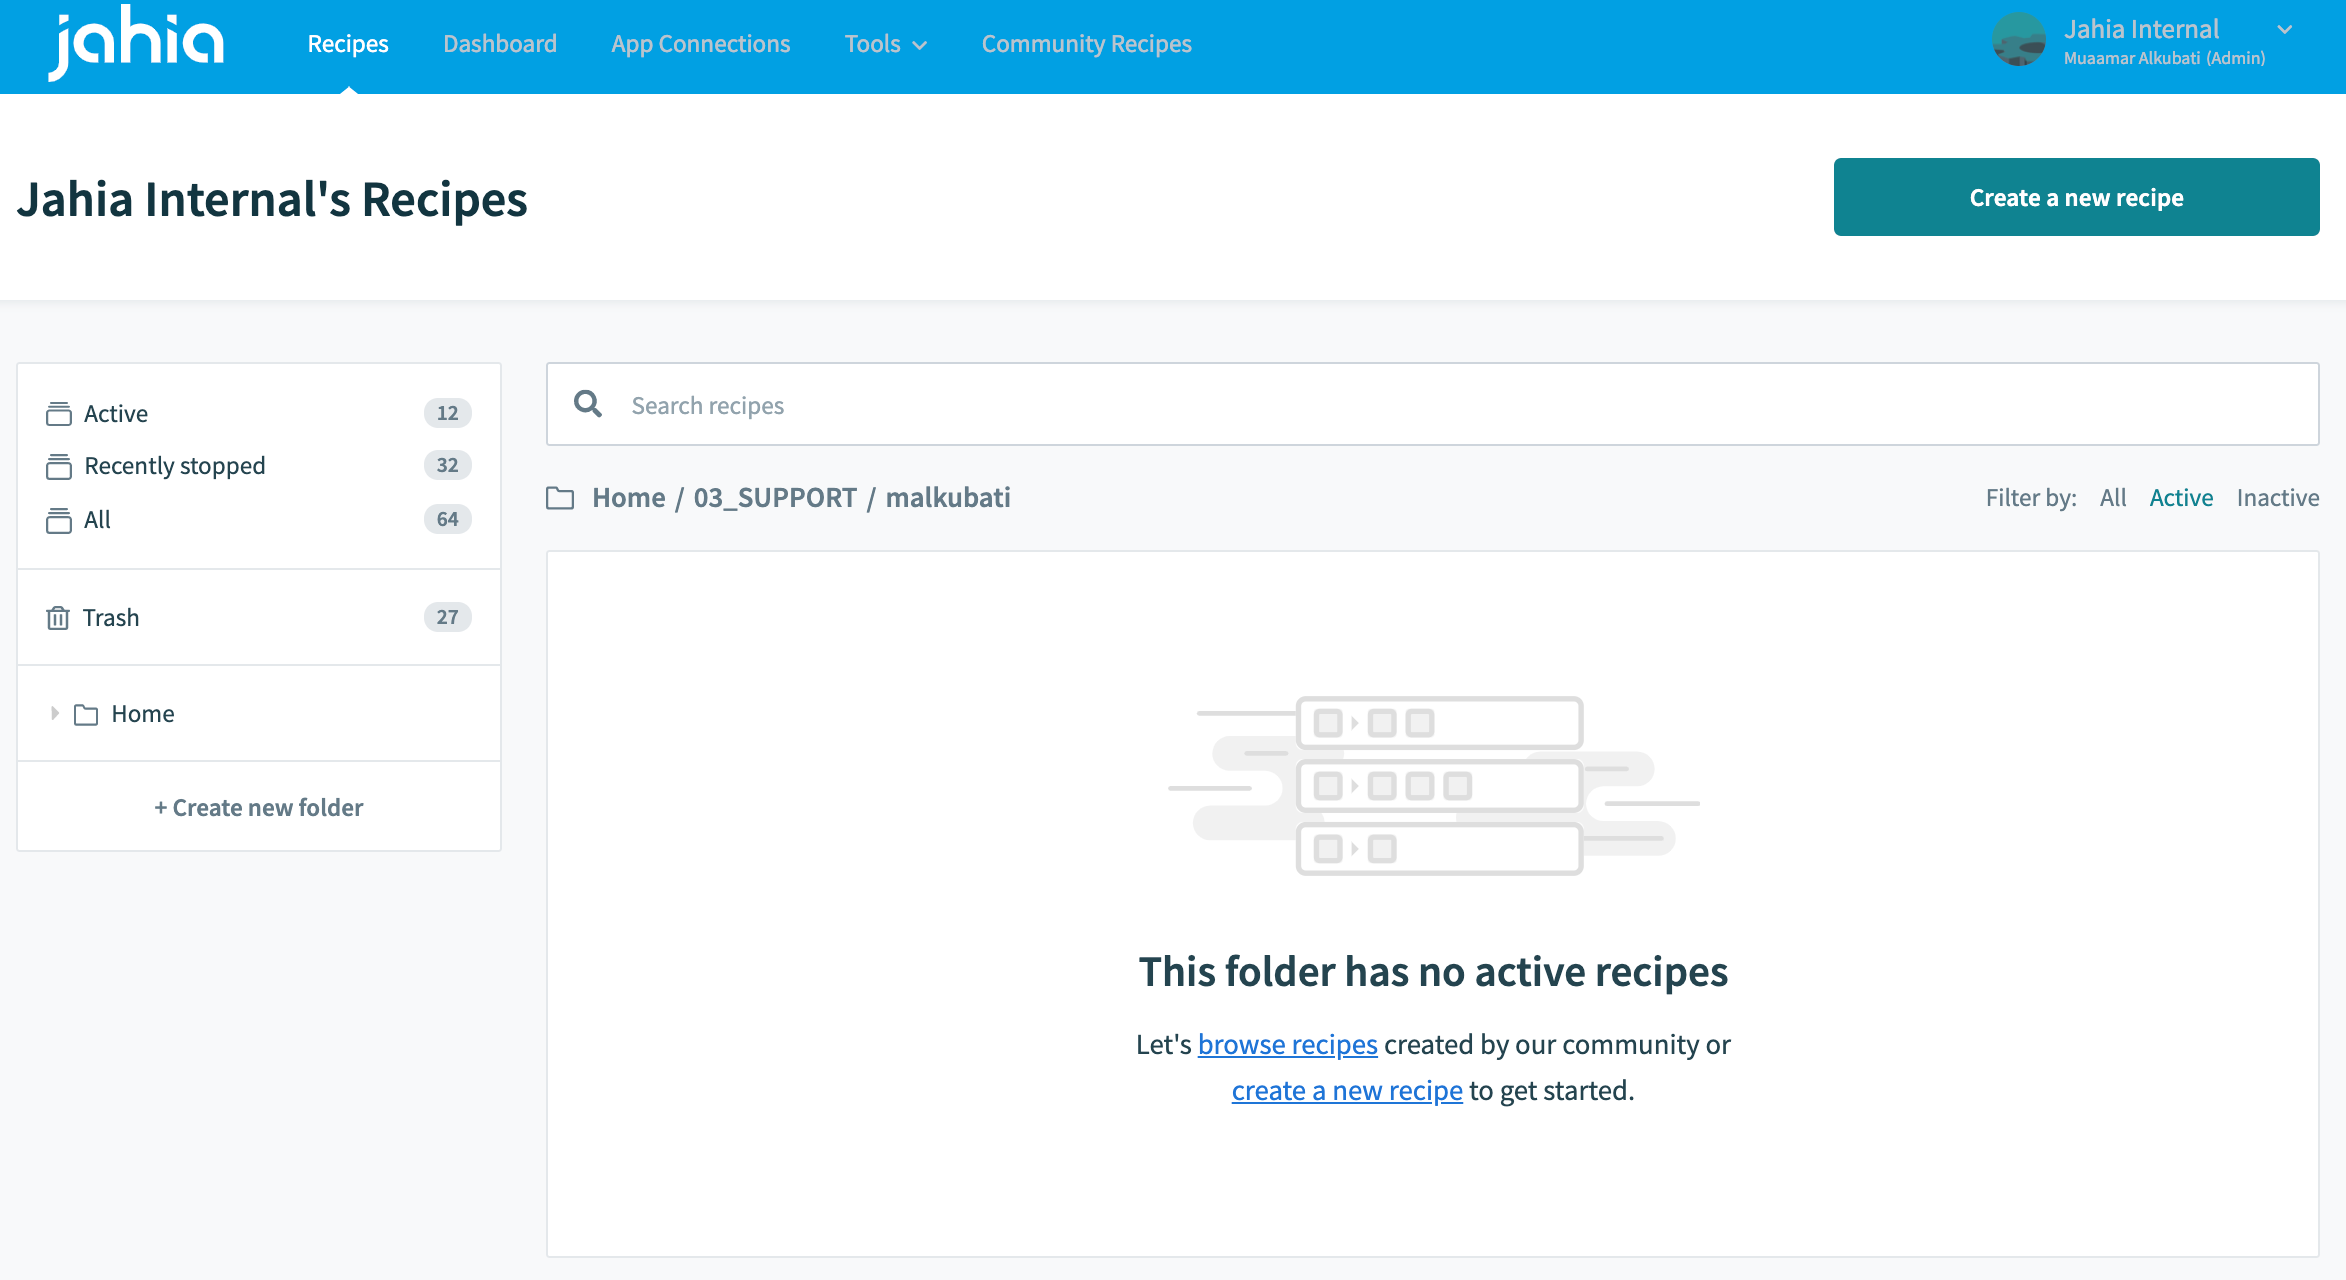Open the Trash label in sidebar
Viewport: 2346px width, 1280px height.
coord(111,618)
